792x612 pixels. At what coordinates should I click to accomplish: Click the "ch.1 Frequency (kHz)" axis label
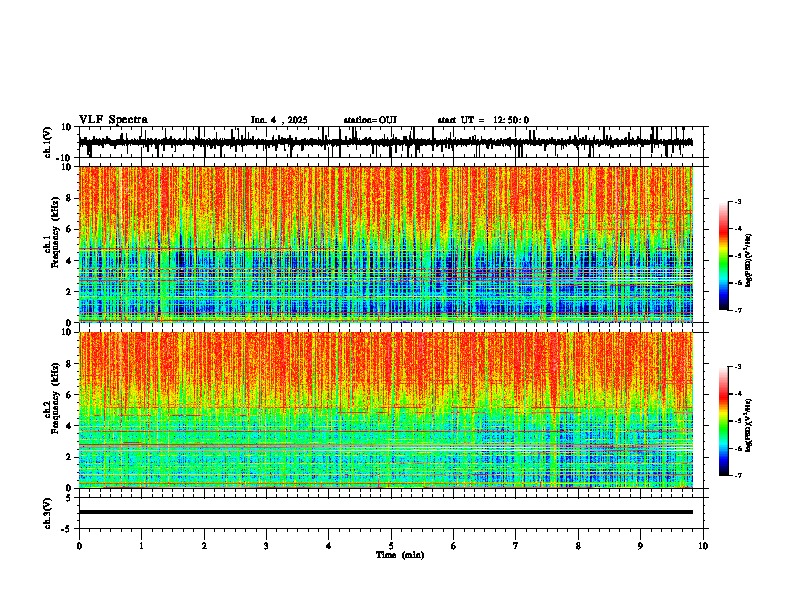[x=54, y=233]
